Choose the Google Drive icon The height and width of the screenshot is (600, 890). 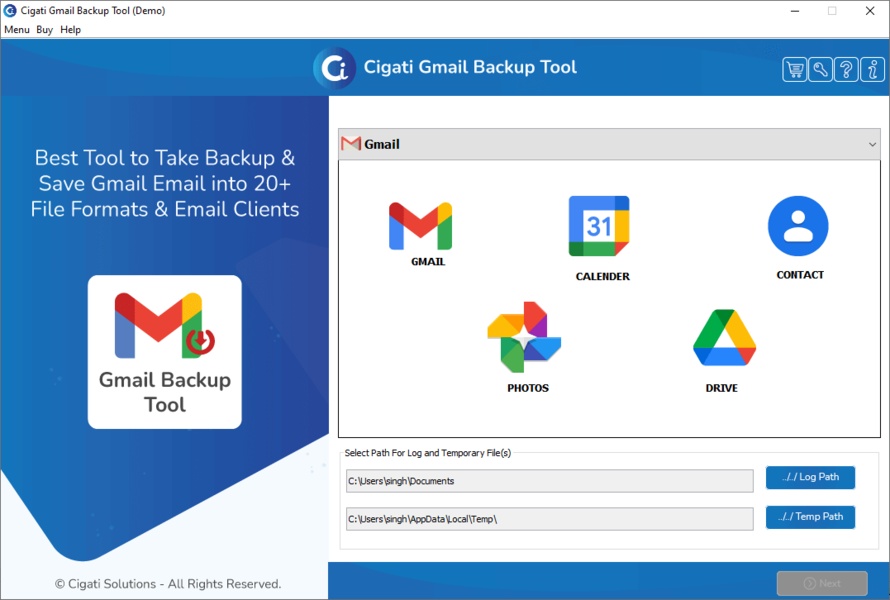724,338
